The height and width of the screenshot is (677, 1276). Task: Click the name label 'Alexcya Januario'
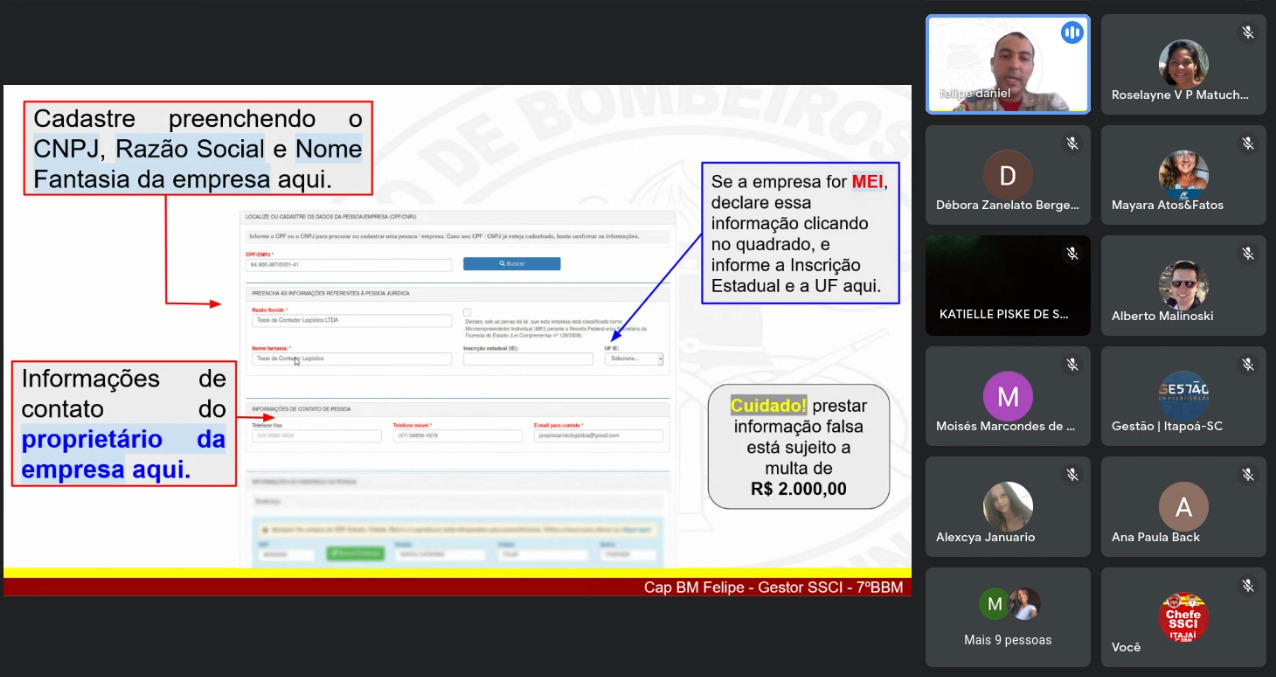point(985,537)
